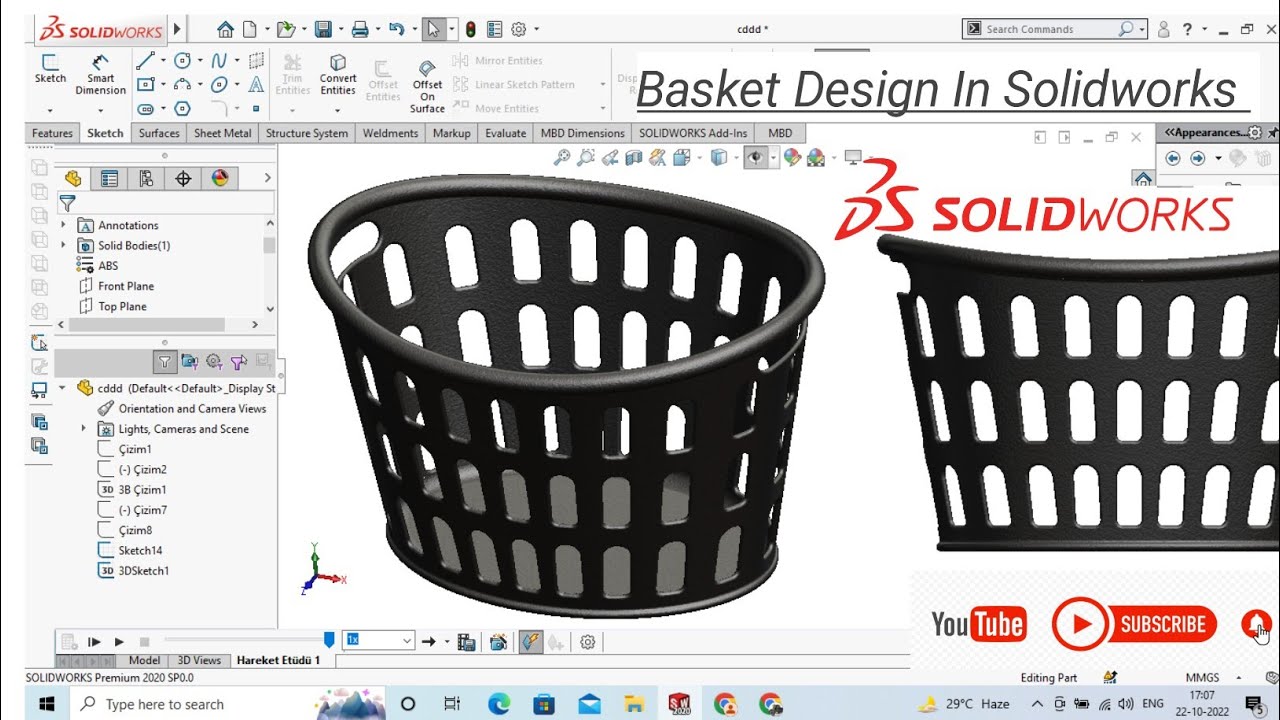The height and width of the screenshot is (720, 1280).
Task: Open the Options gear in the top toolbar
Action: 518,29
